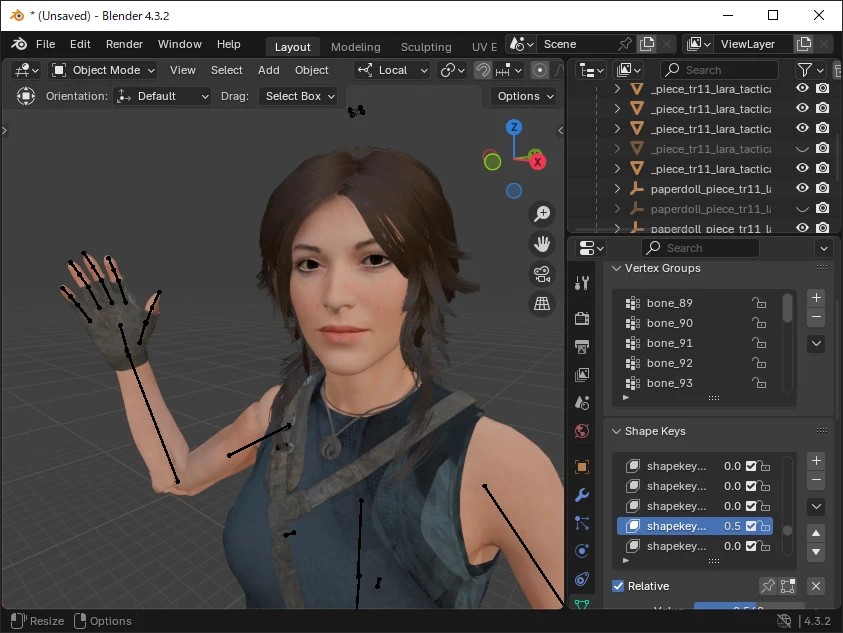Screen dimensions: 843x633
Task: Open Orientation Default dropdown
Action: click(x=162, y=96)
